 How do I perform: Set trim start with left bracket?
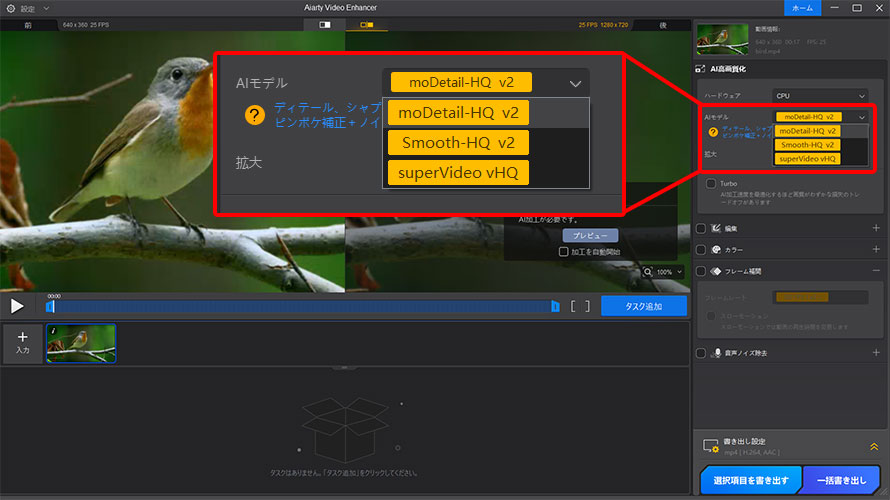pyautogui.click(x=573, y=306)
